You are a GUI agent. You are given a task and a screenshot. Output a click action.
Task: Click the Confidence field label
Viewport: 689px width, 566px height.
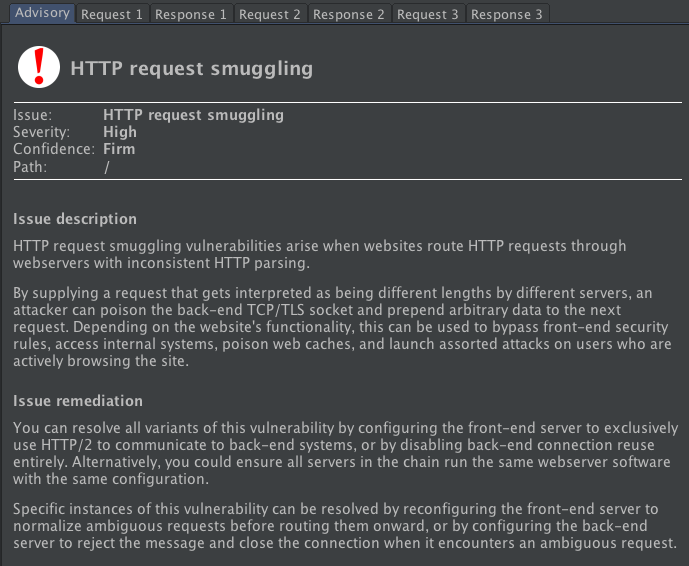[x=54, y=149]
